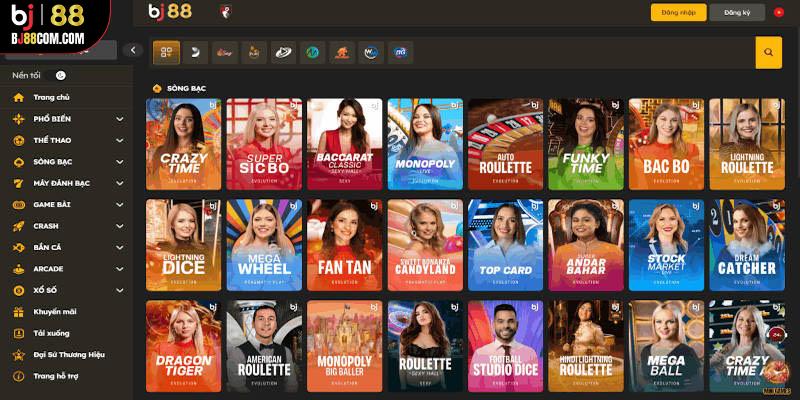Viewport: 800px width, 400px height.
Task: Open the Super Andar Bahar game card
Action: 586,245
